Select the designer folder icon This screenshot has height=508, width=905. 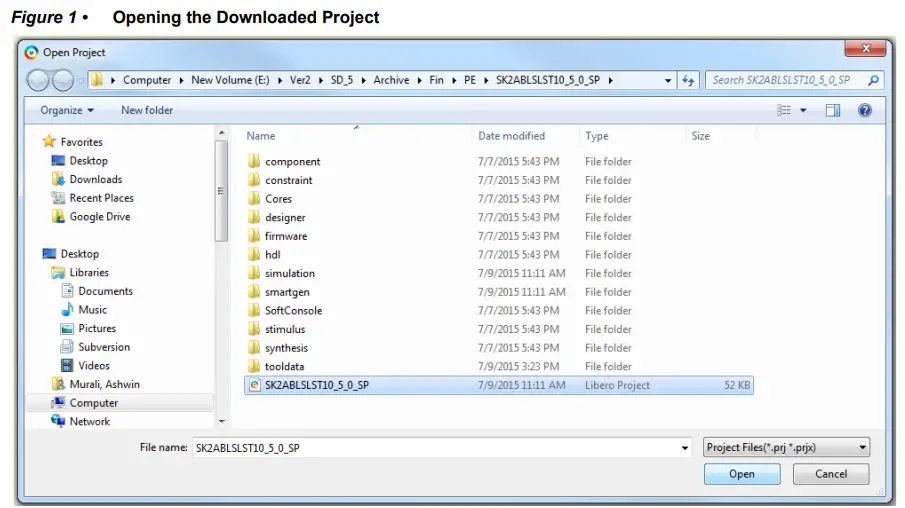coord(254,217)
